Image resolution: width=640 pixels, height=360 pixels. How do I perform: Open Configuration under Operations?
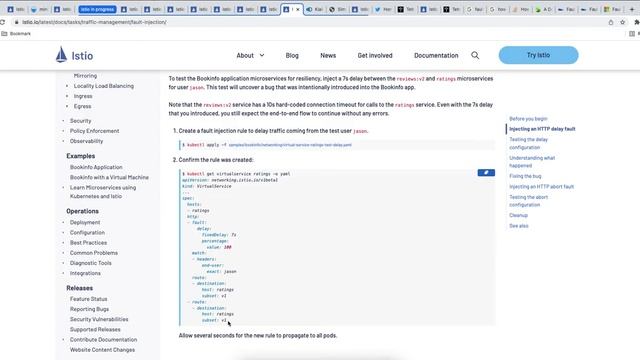(x=87, y=233)
